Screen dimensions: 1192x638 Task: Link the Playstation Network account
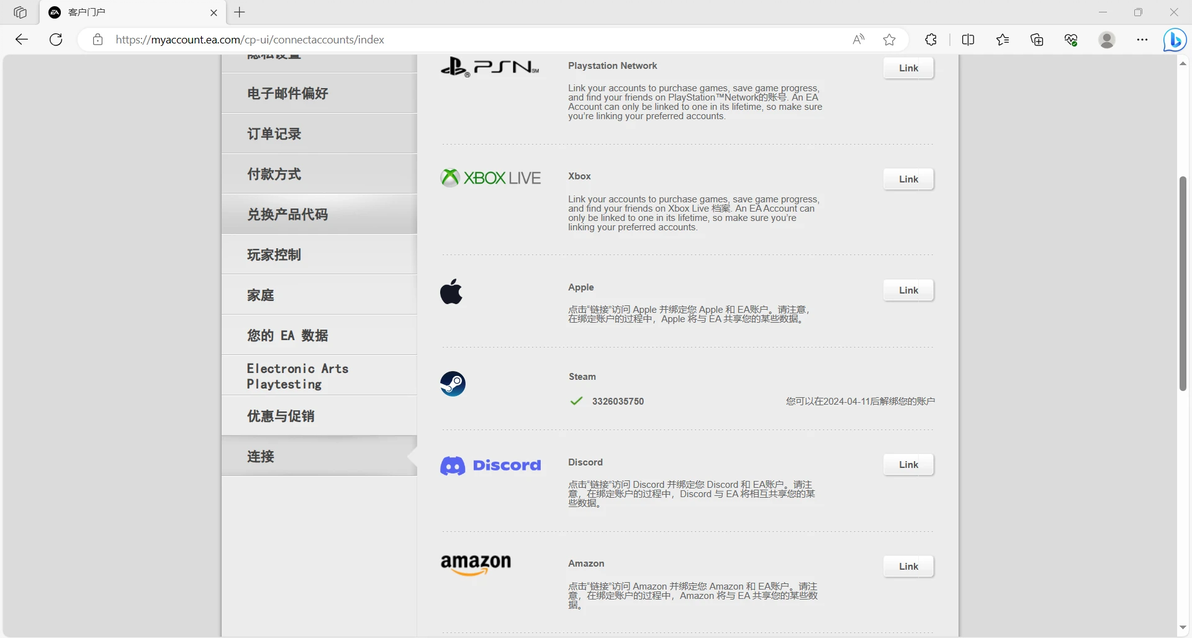click(908, 68)
